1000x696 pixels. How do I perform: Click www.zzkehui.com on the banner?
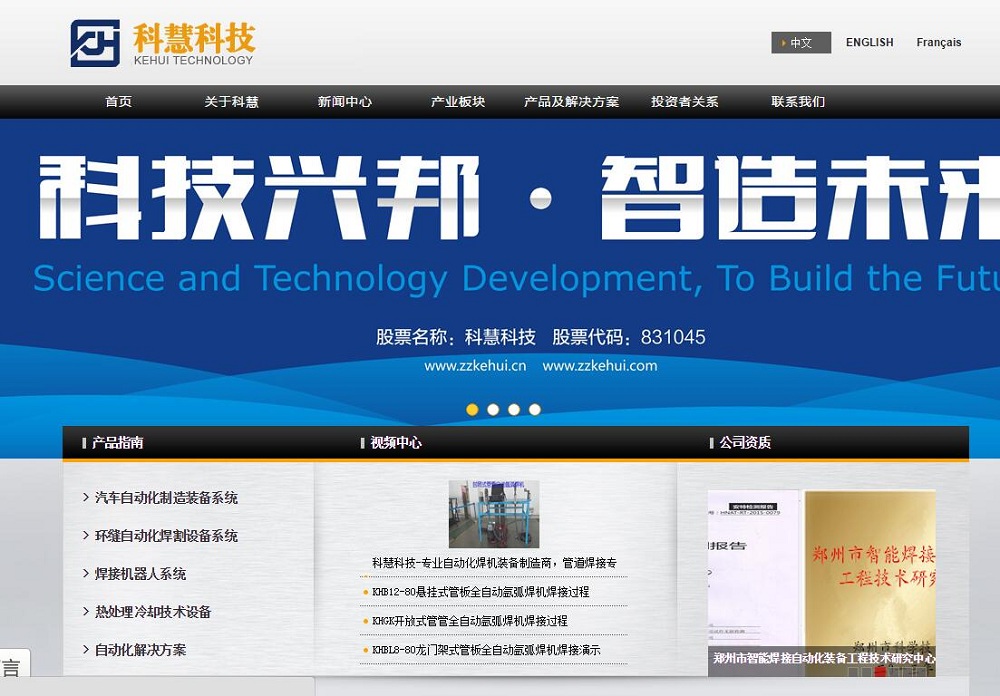(599, 366)
